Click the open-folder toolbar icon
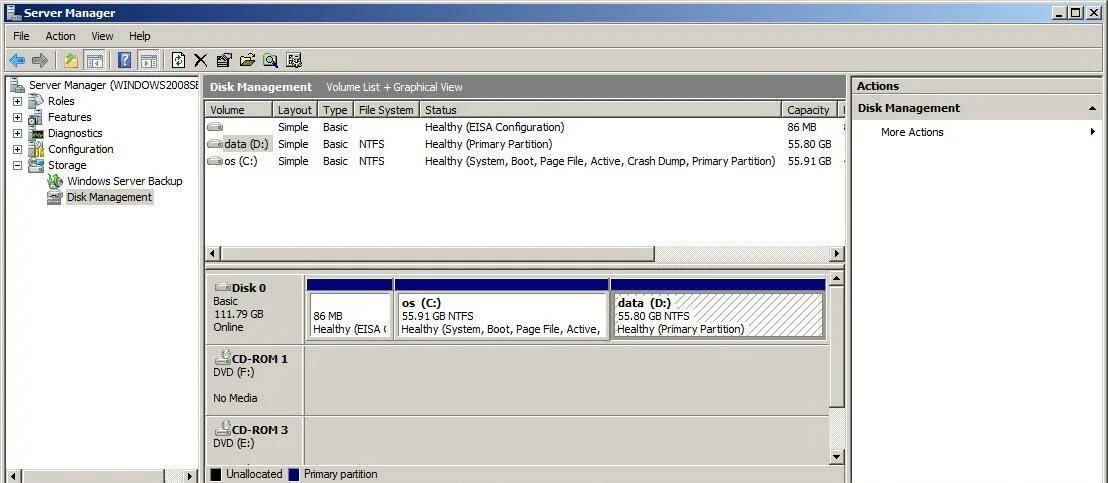The height and width of the screenshot is (483, 1108). [247, 61]
